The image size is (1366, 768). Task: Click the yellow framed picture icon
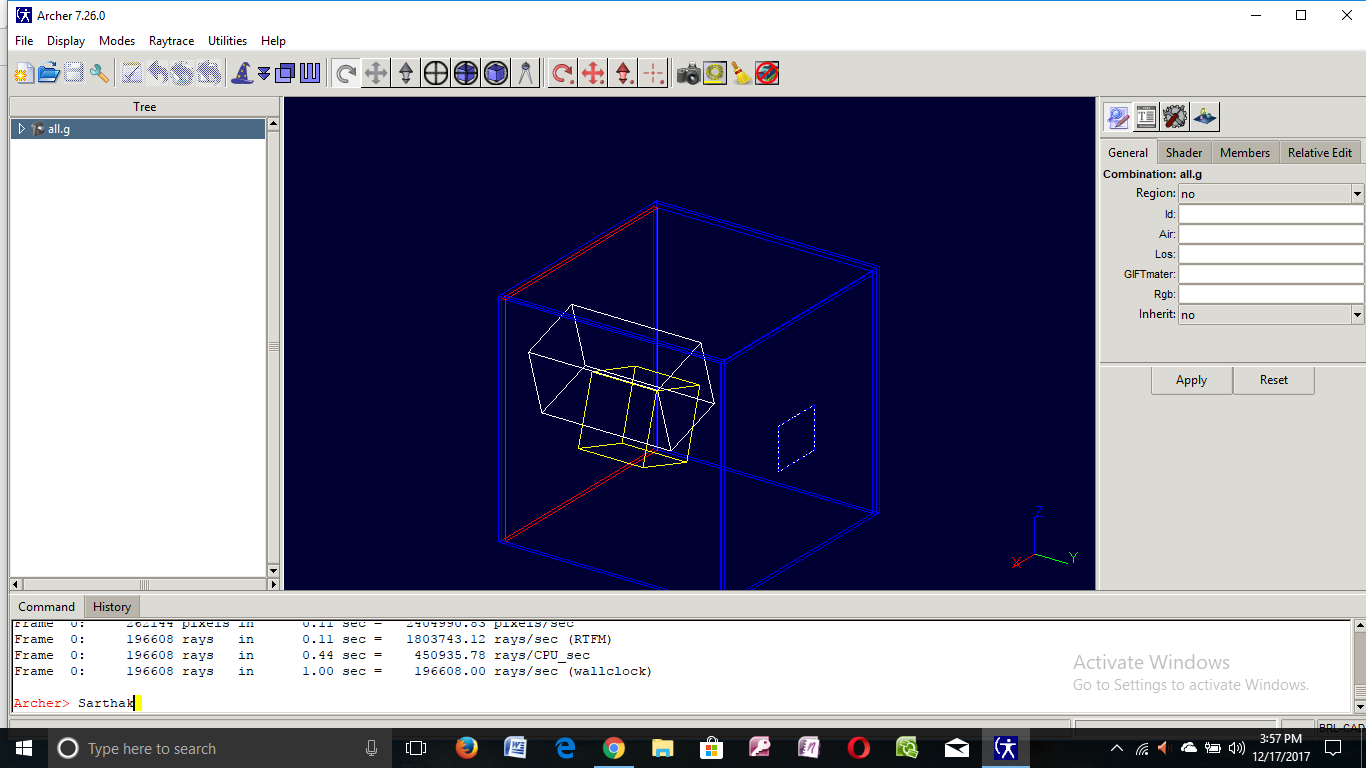tap(714, 73)
